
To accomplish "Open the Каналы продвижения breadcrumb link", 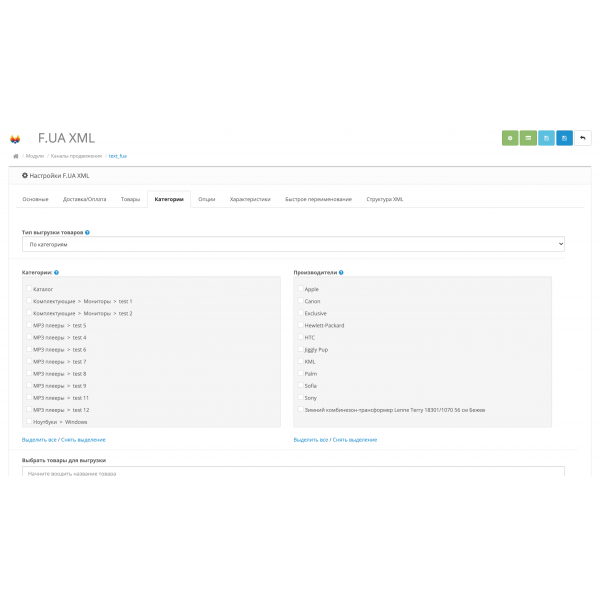I will (x=76, y=156).
